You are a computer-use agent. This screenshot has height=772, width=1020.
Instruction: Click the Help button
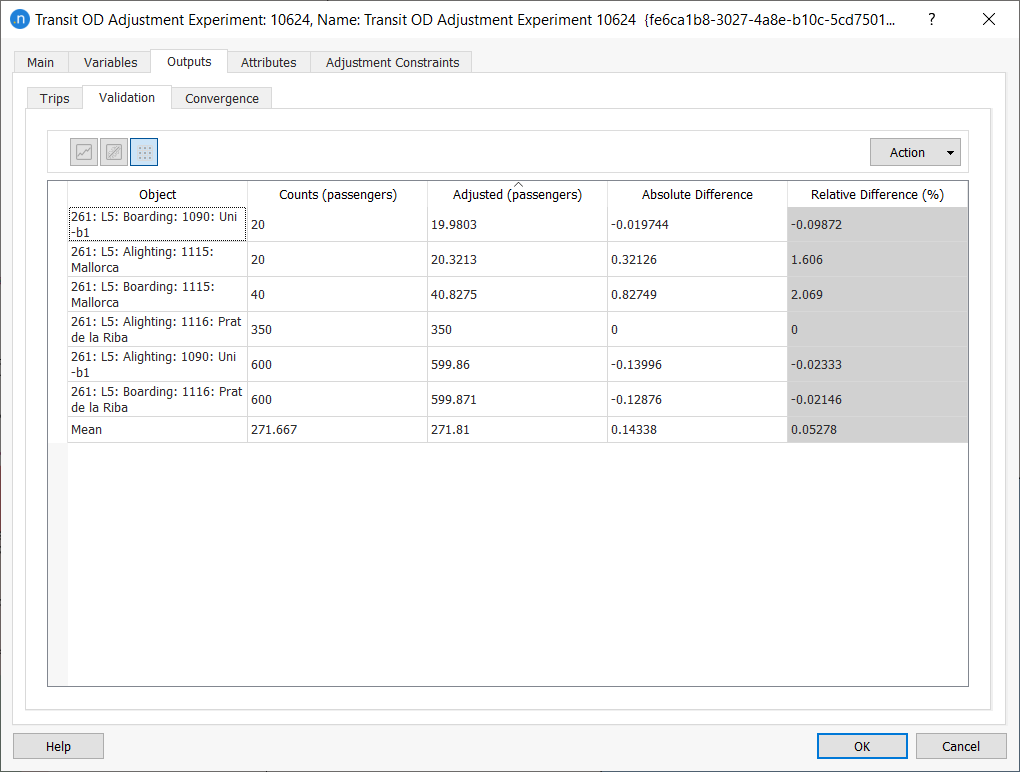[x=57, y=745]
